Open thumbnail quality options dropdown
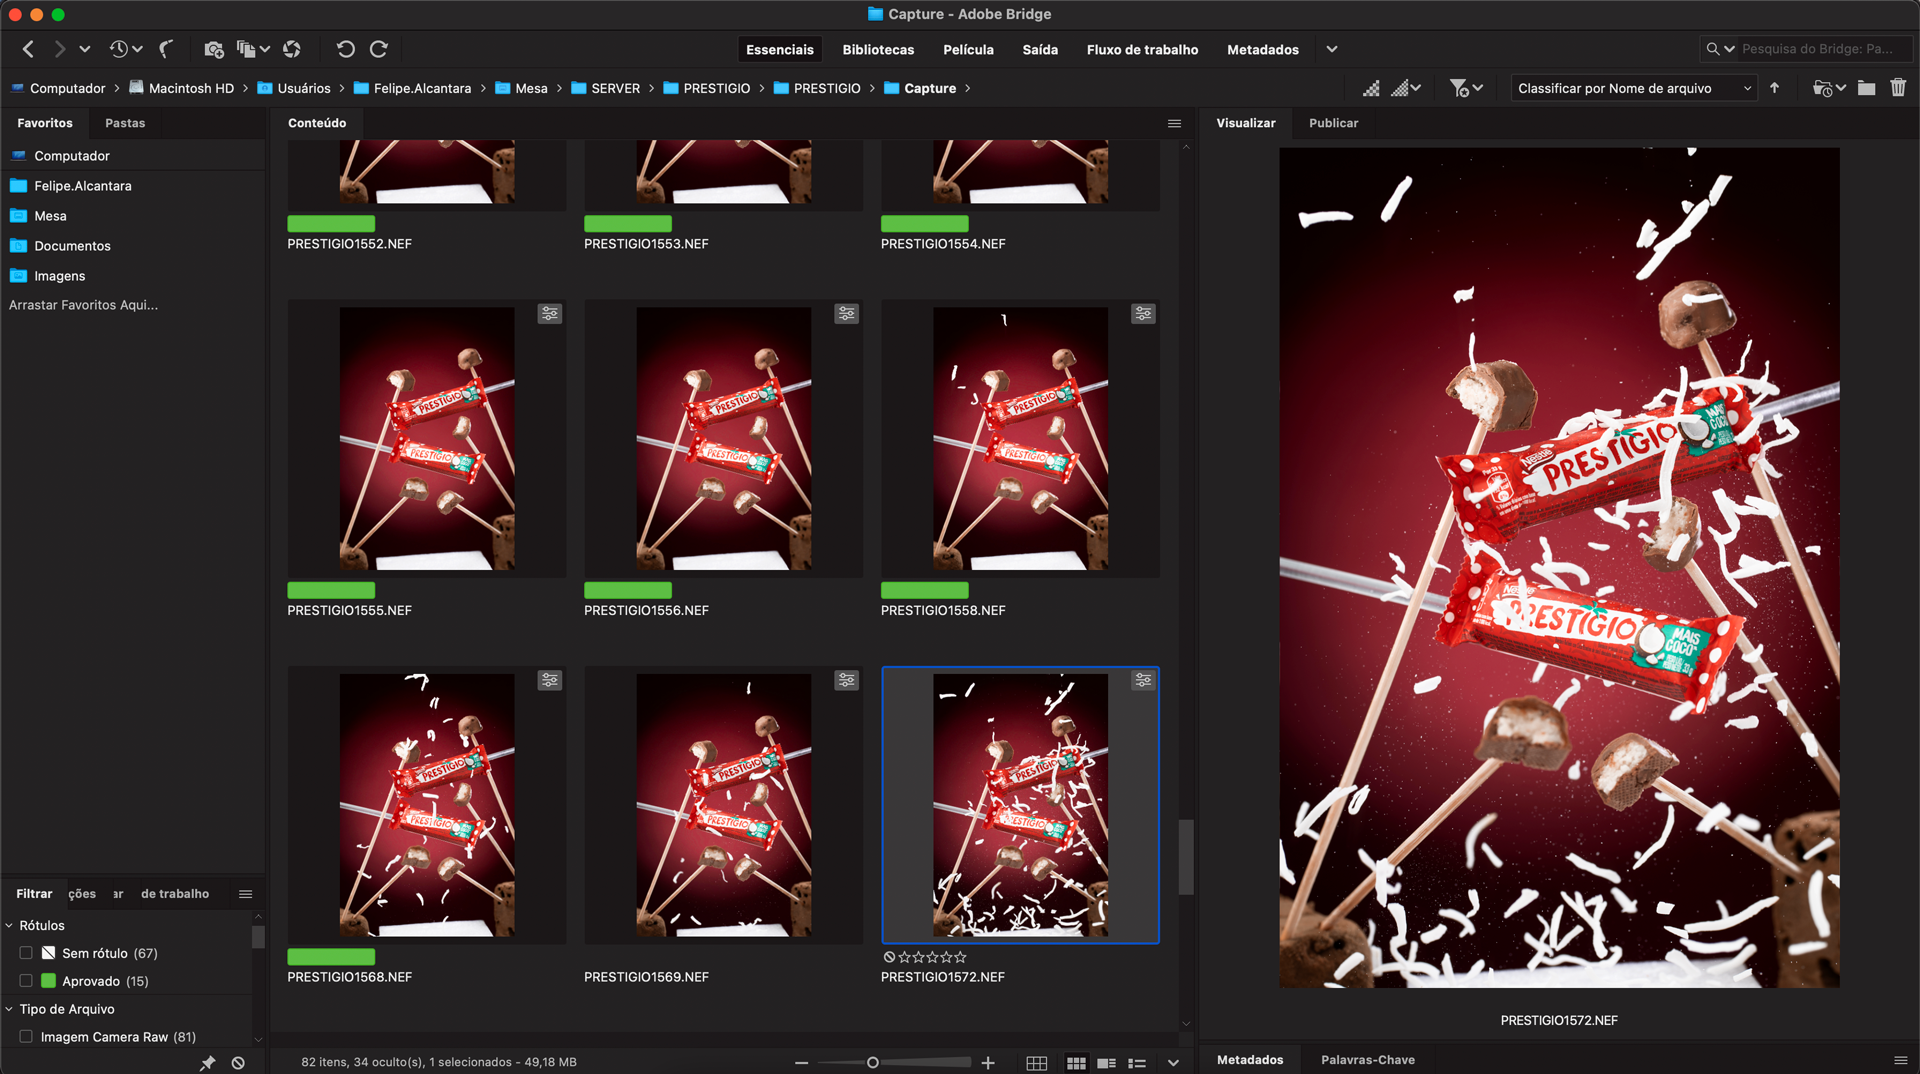The width and height of the screenshot is (1920, 1074). point(1406,88)
